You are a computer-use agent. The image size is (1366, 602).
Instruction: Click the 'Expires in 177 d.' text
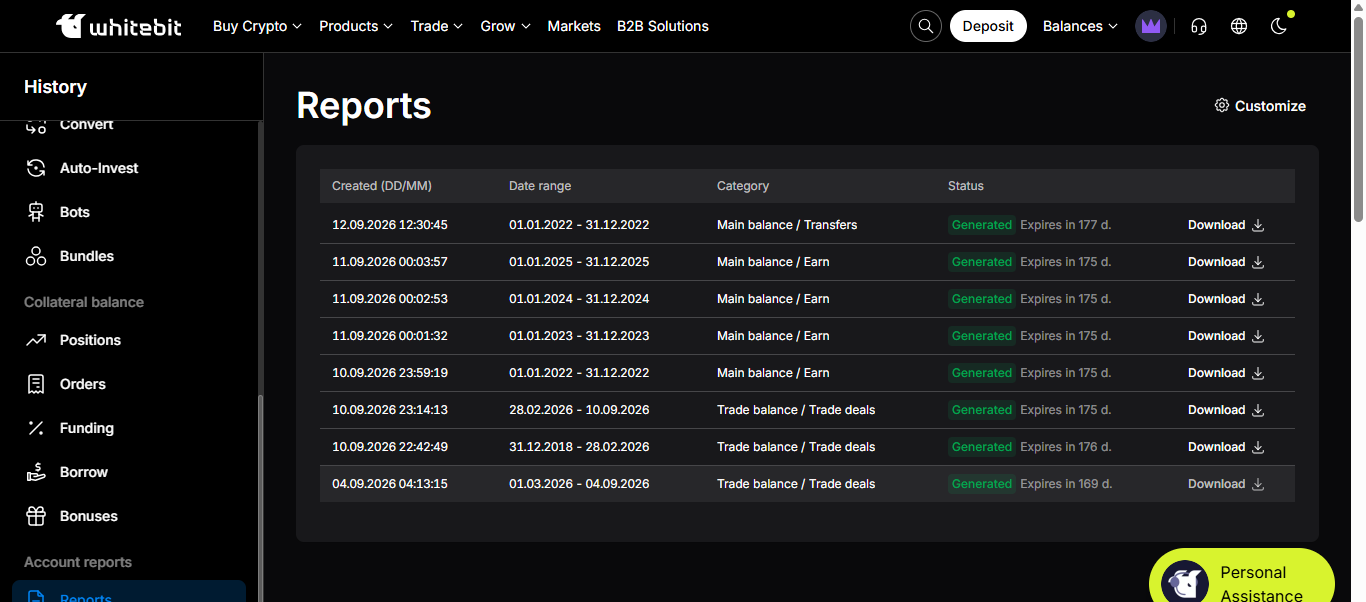coord(1066,225)
